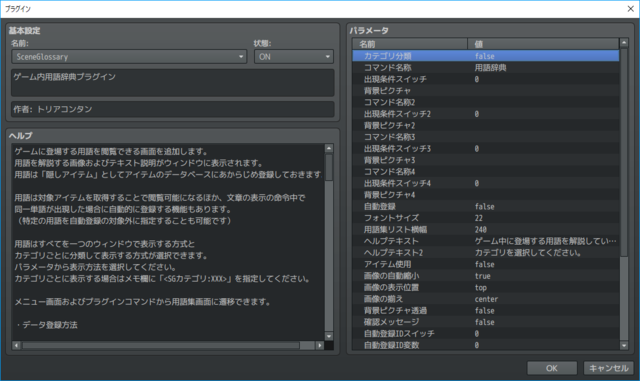This screenshot has height=381, width=640.
Task: Close the プラグイン dialog
Action: (630, 9)
